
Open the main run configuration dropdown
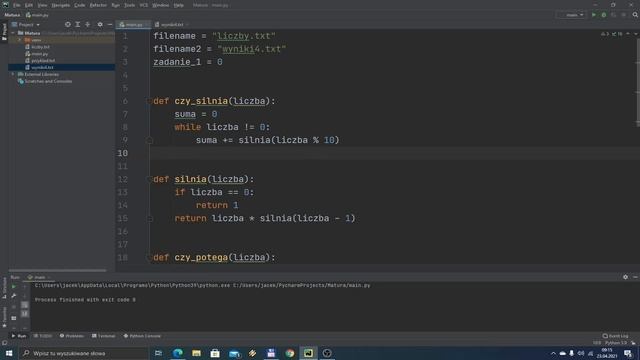[571, 15]
